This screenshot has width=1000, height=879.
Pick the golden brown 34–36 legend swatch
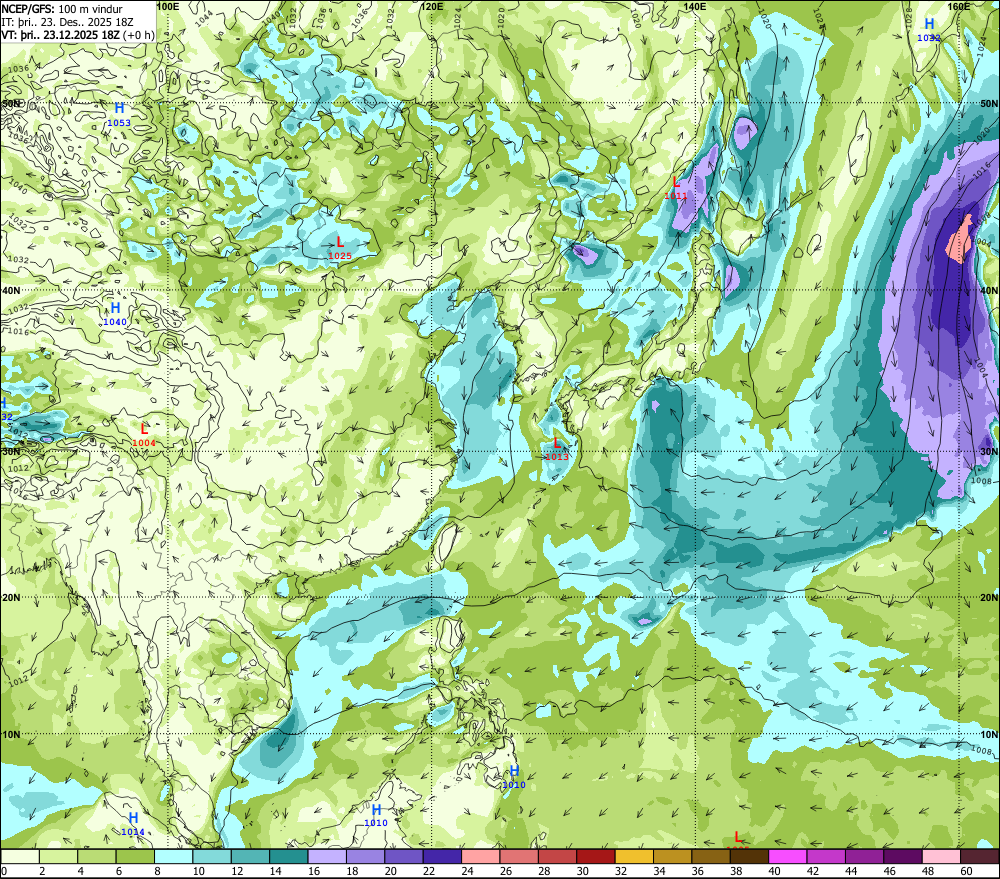672,857
